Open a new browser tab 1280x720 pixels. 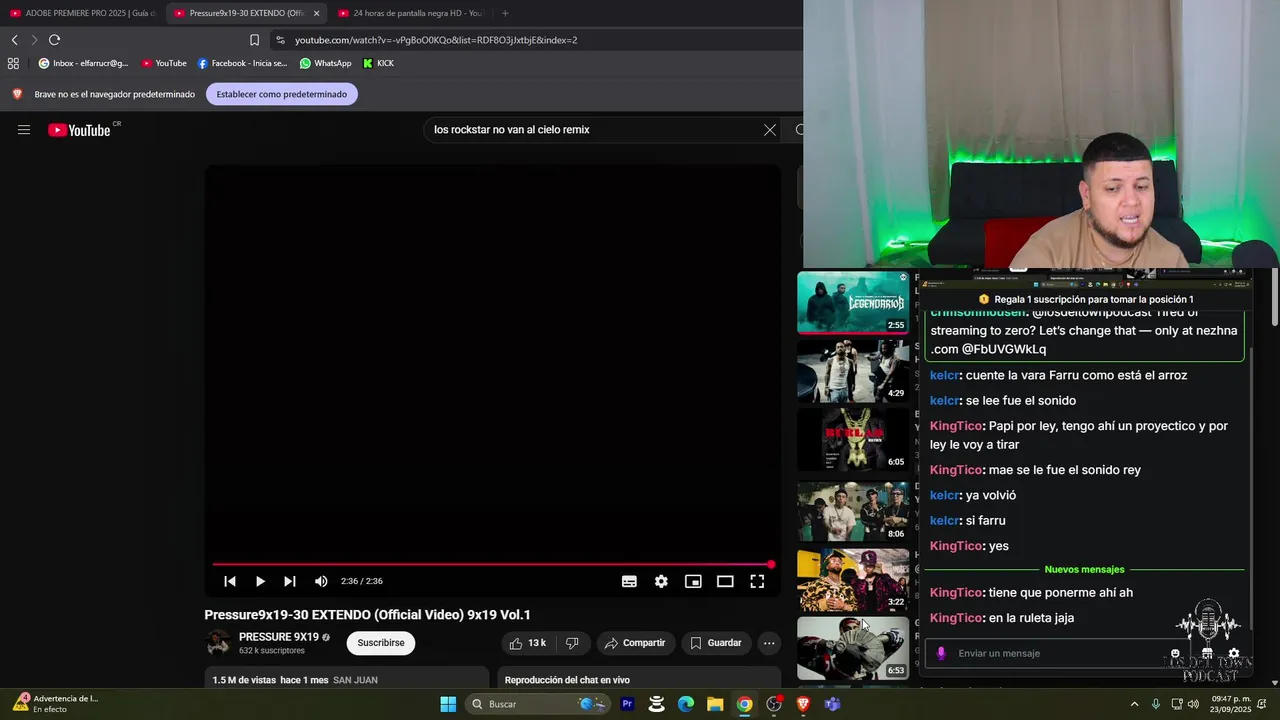pyautogui.click(x=505, y=13)
